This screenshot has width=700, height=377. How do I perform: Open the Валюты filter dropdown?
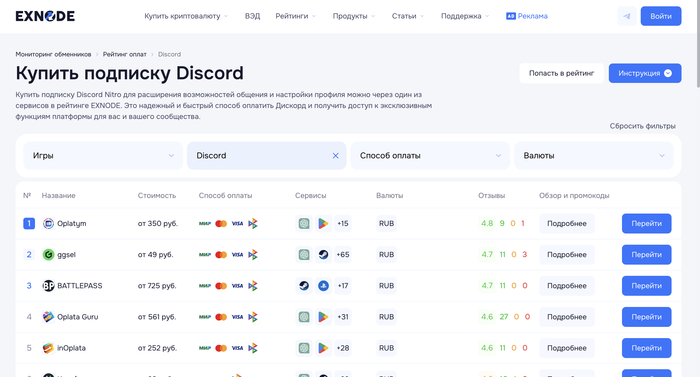pyautogui.click(x=594, y=155)
